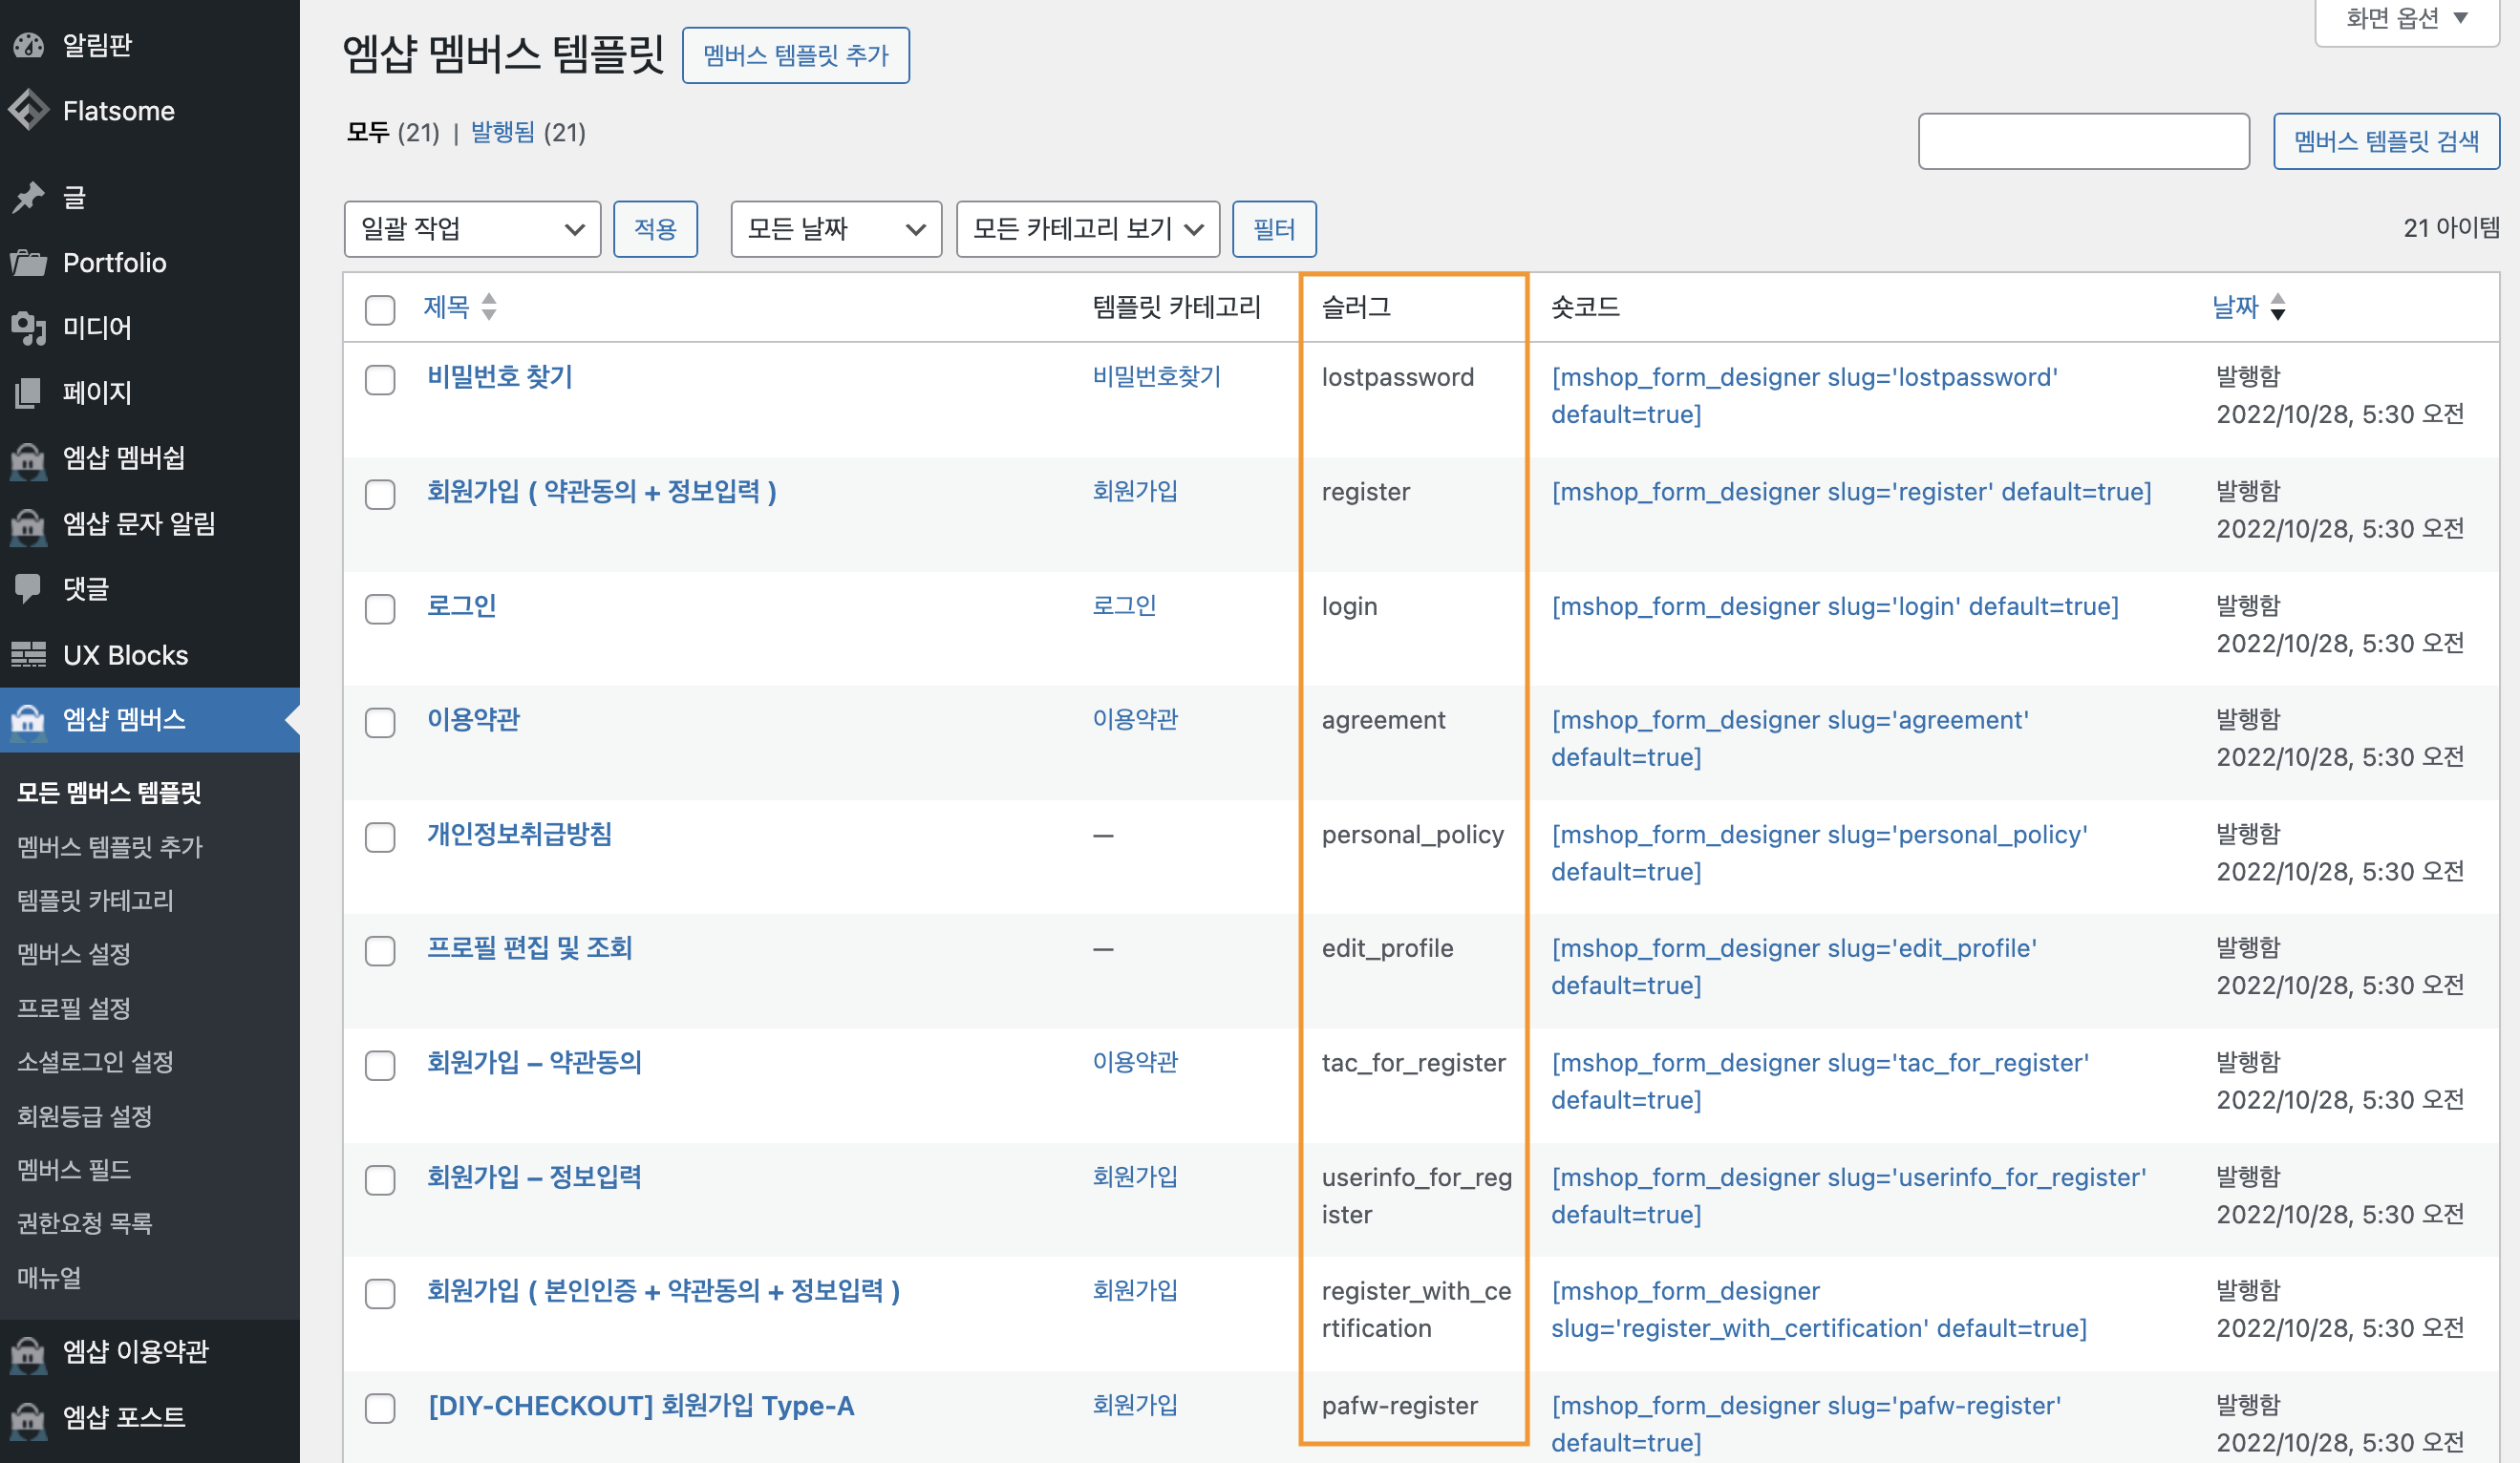Click the pushpin icon for posts

[28, 197]
